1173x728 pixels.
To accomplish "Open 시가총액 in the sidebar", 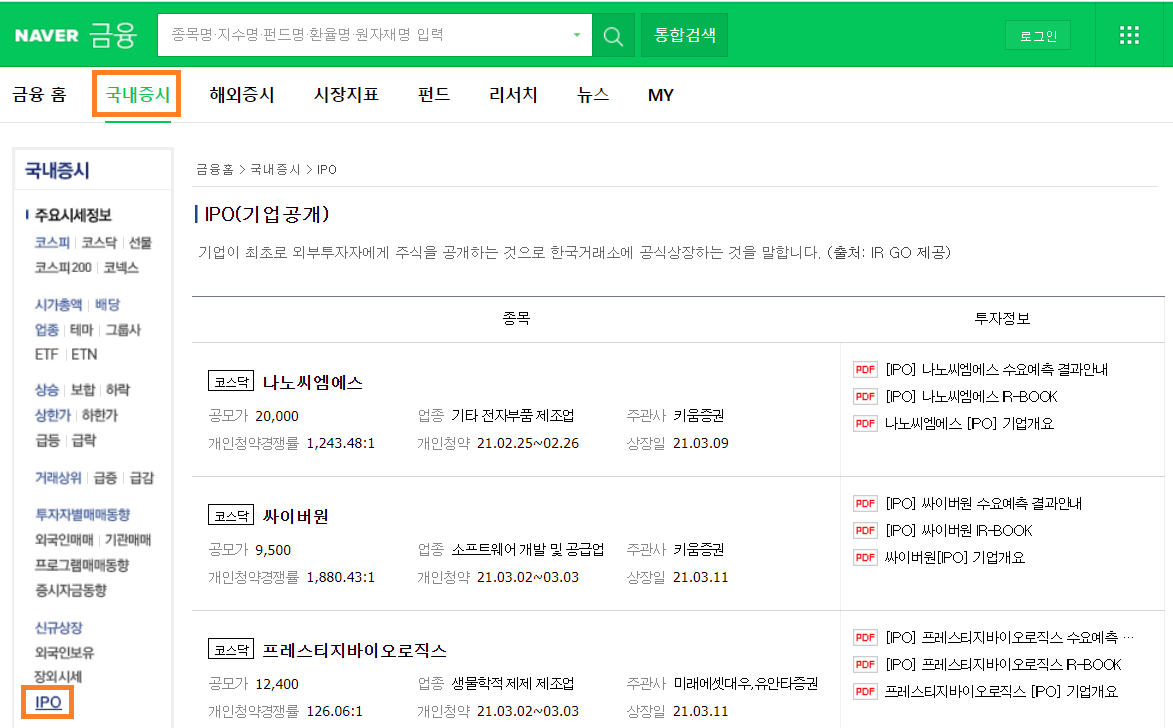I will pos(58,305).
